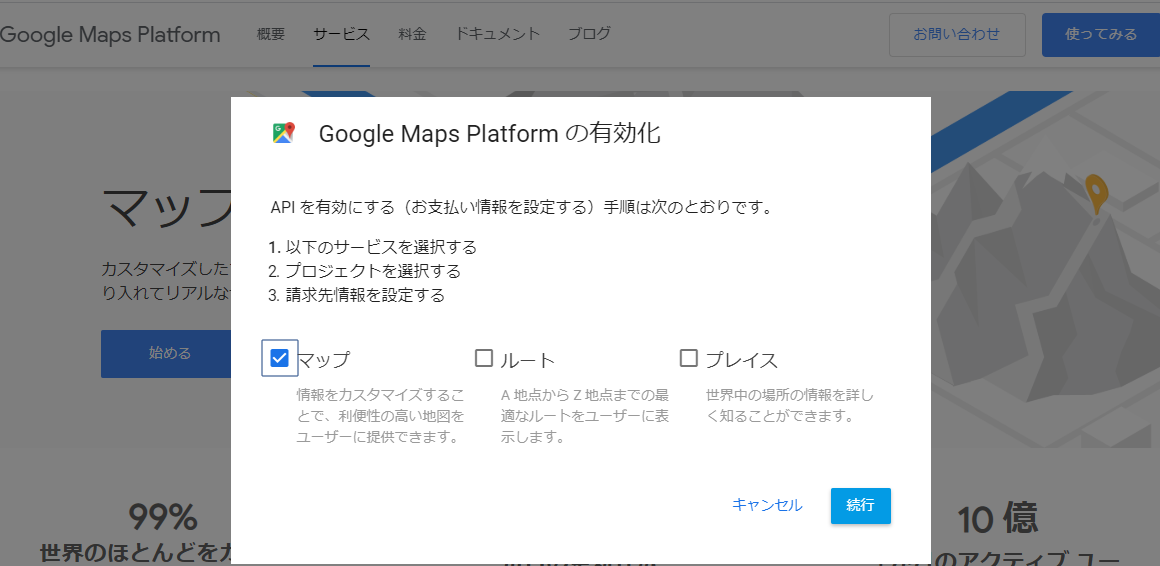Click the マップ label text
The width and height of the screenshot is (1160, 566).
pos(323,360)
